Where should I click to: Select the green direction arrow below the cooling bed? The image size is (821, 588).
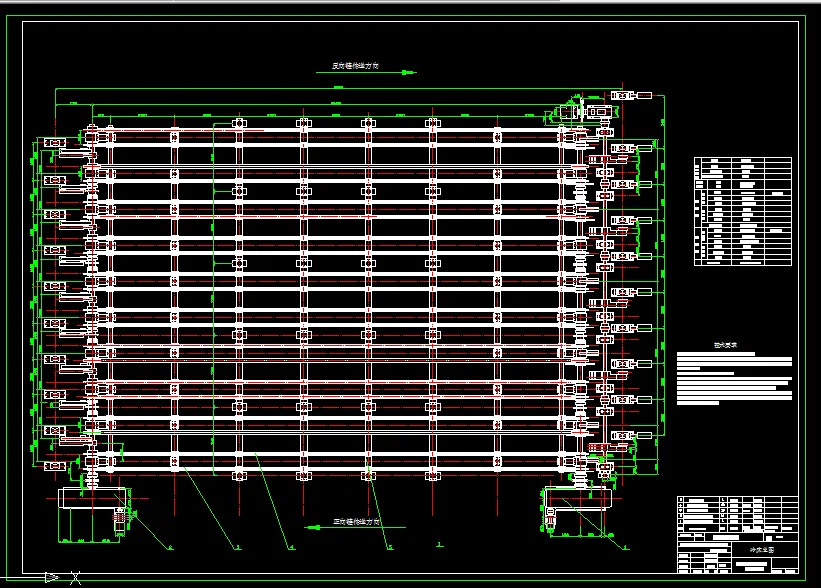tap(355, 527)
